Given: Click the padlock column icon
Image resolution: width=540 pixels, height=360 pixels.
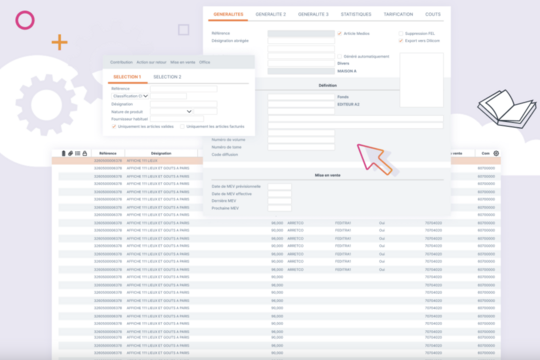Looking at the screenshot, I should click(x=85, y=153).
